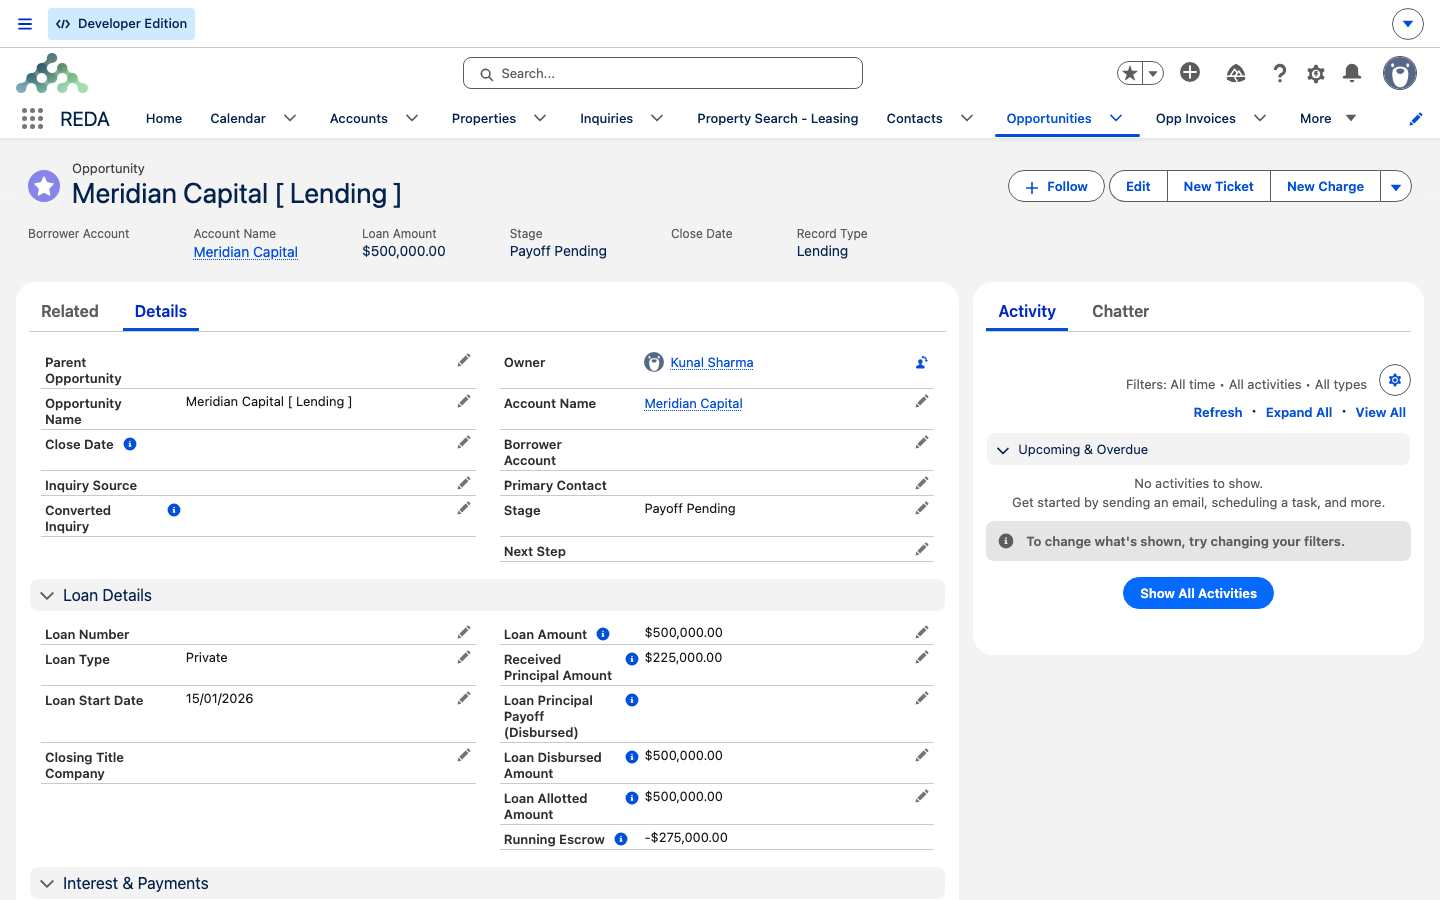The image size is (1440, 900).
Task: Click the Follow button
Action: [x=1056, y=186]
